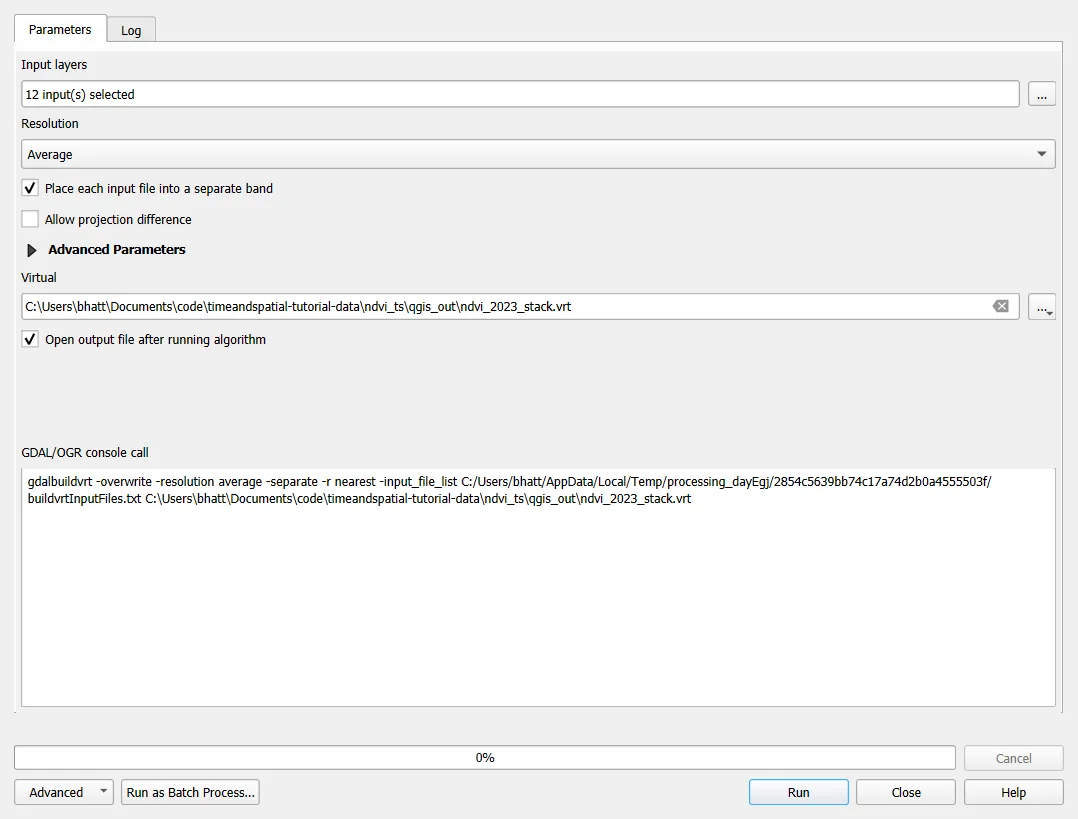Click the '12 input(s) selected' field
Image resolution: width=1078 pixels, height=819 pixels.
(x=520, y=94)
